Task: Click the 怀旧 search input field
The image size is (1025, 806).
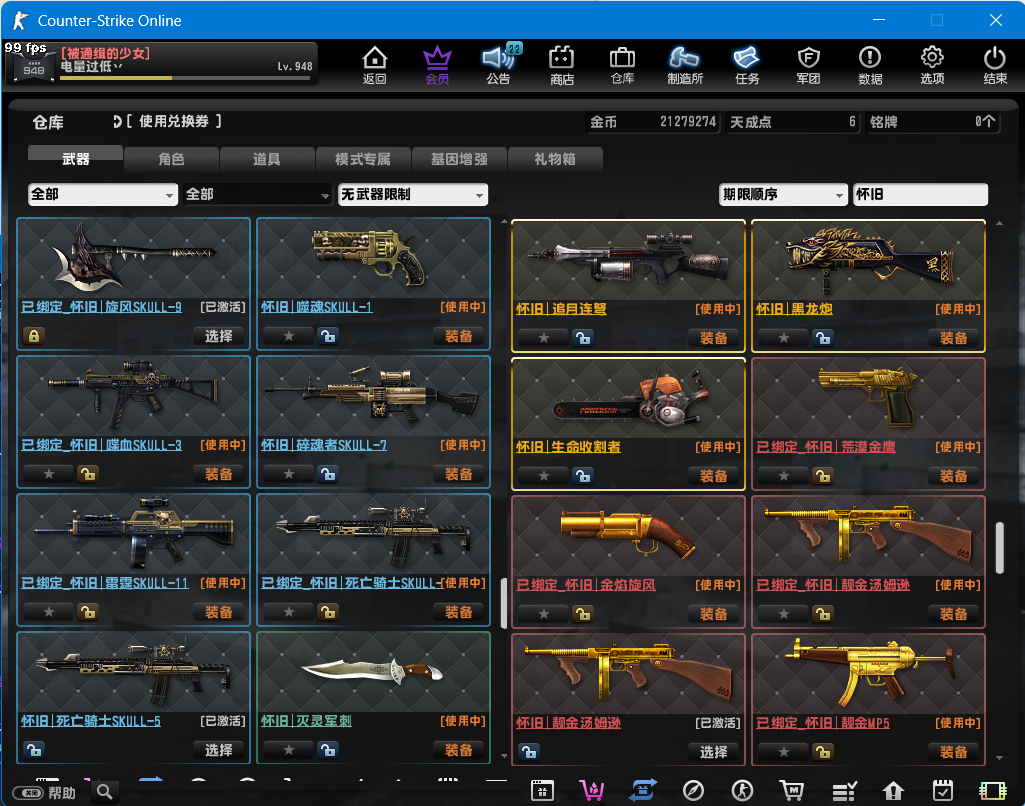Action: point(920,194)
